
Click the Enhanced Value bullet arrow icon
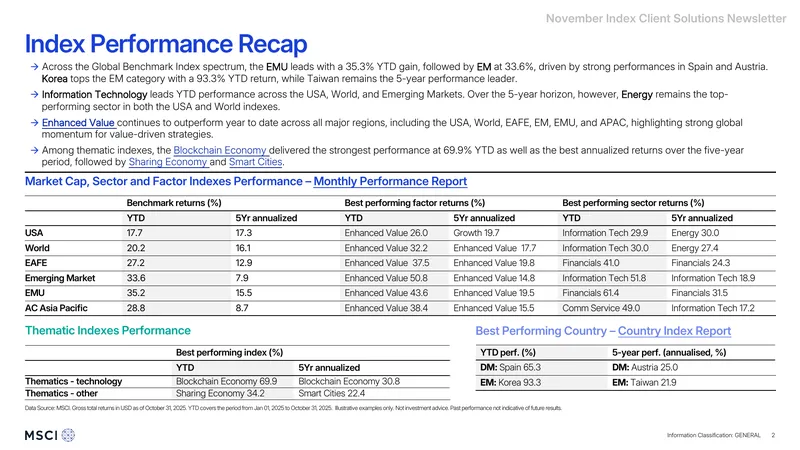click(x=34, y=123)
